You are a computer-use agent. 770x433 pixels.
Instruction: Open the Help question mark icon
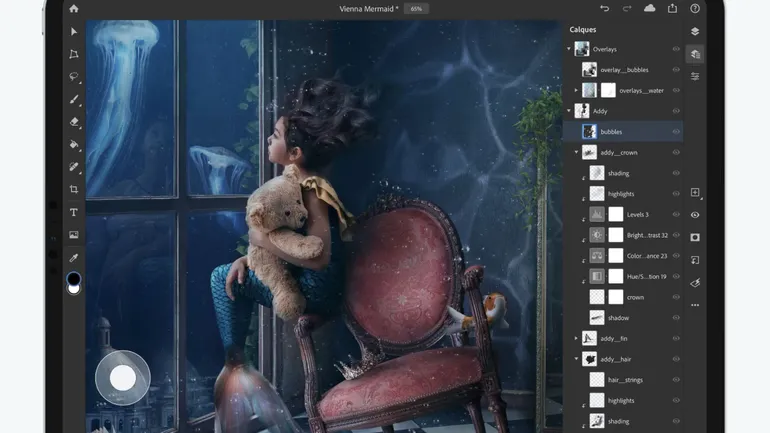point(695,8)
